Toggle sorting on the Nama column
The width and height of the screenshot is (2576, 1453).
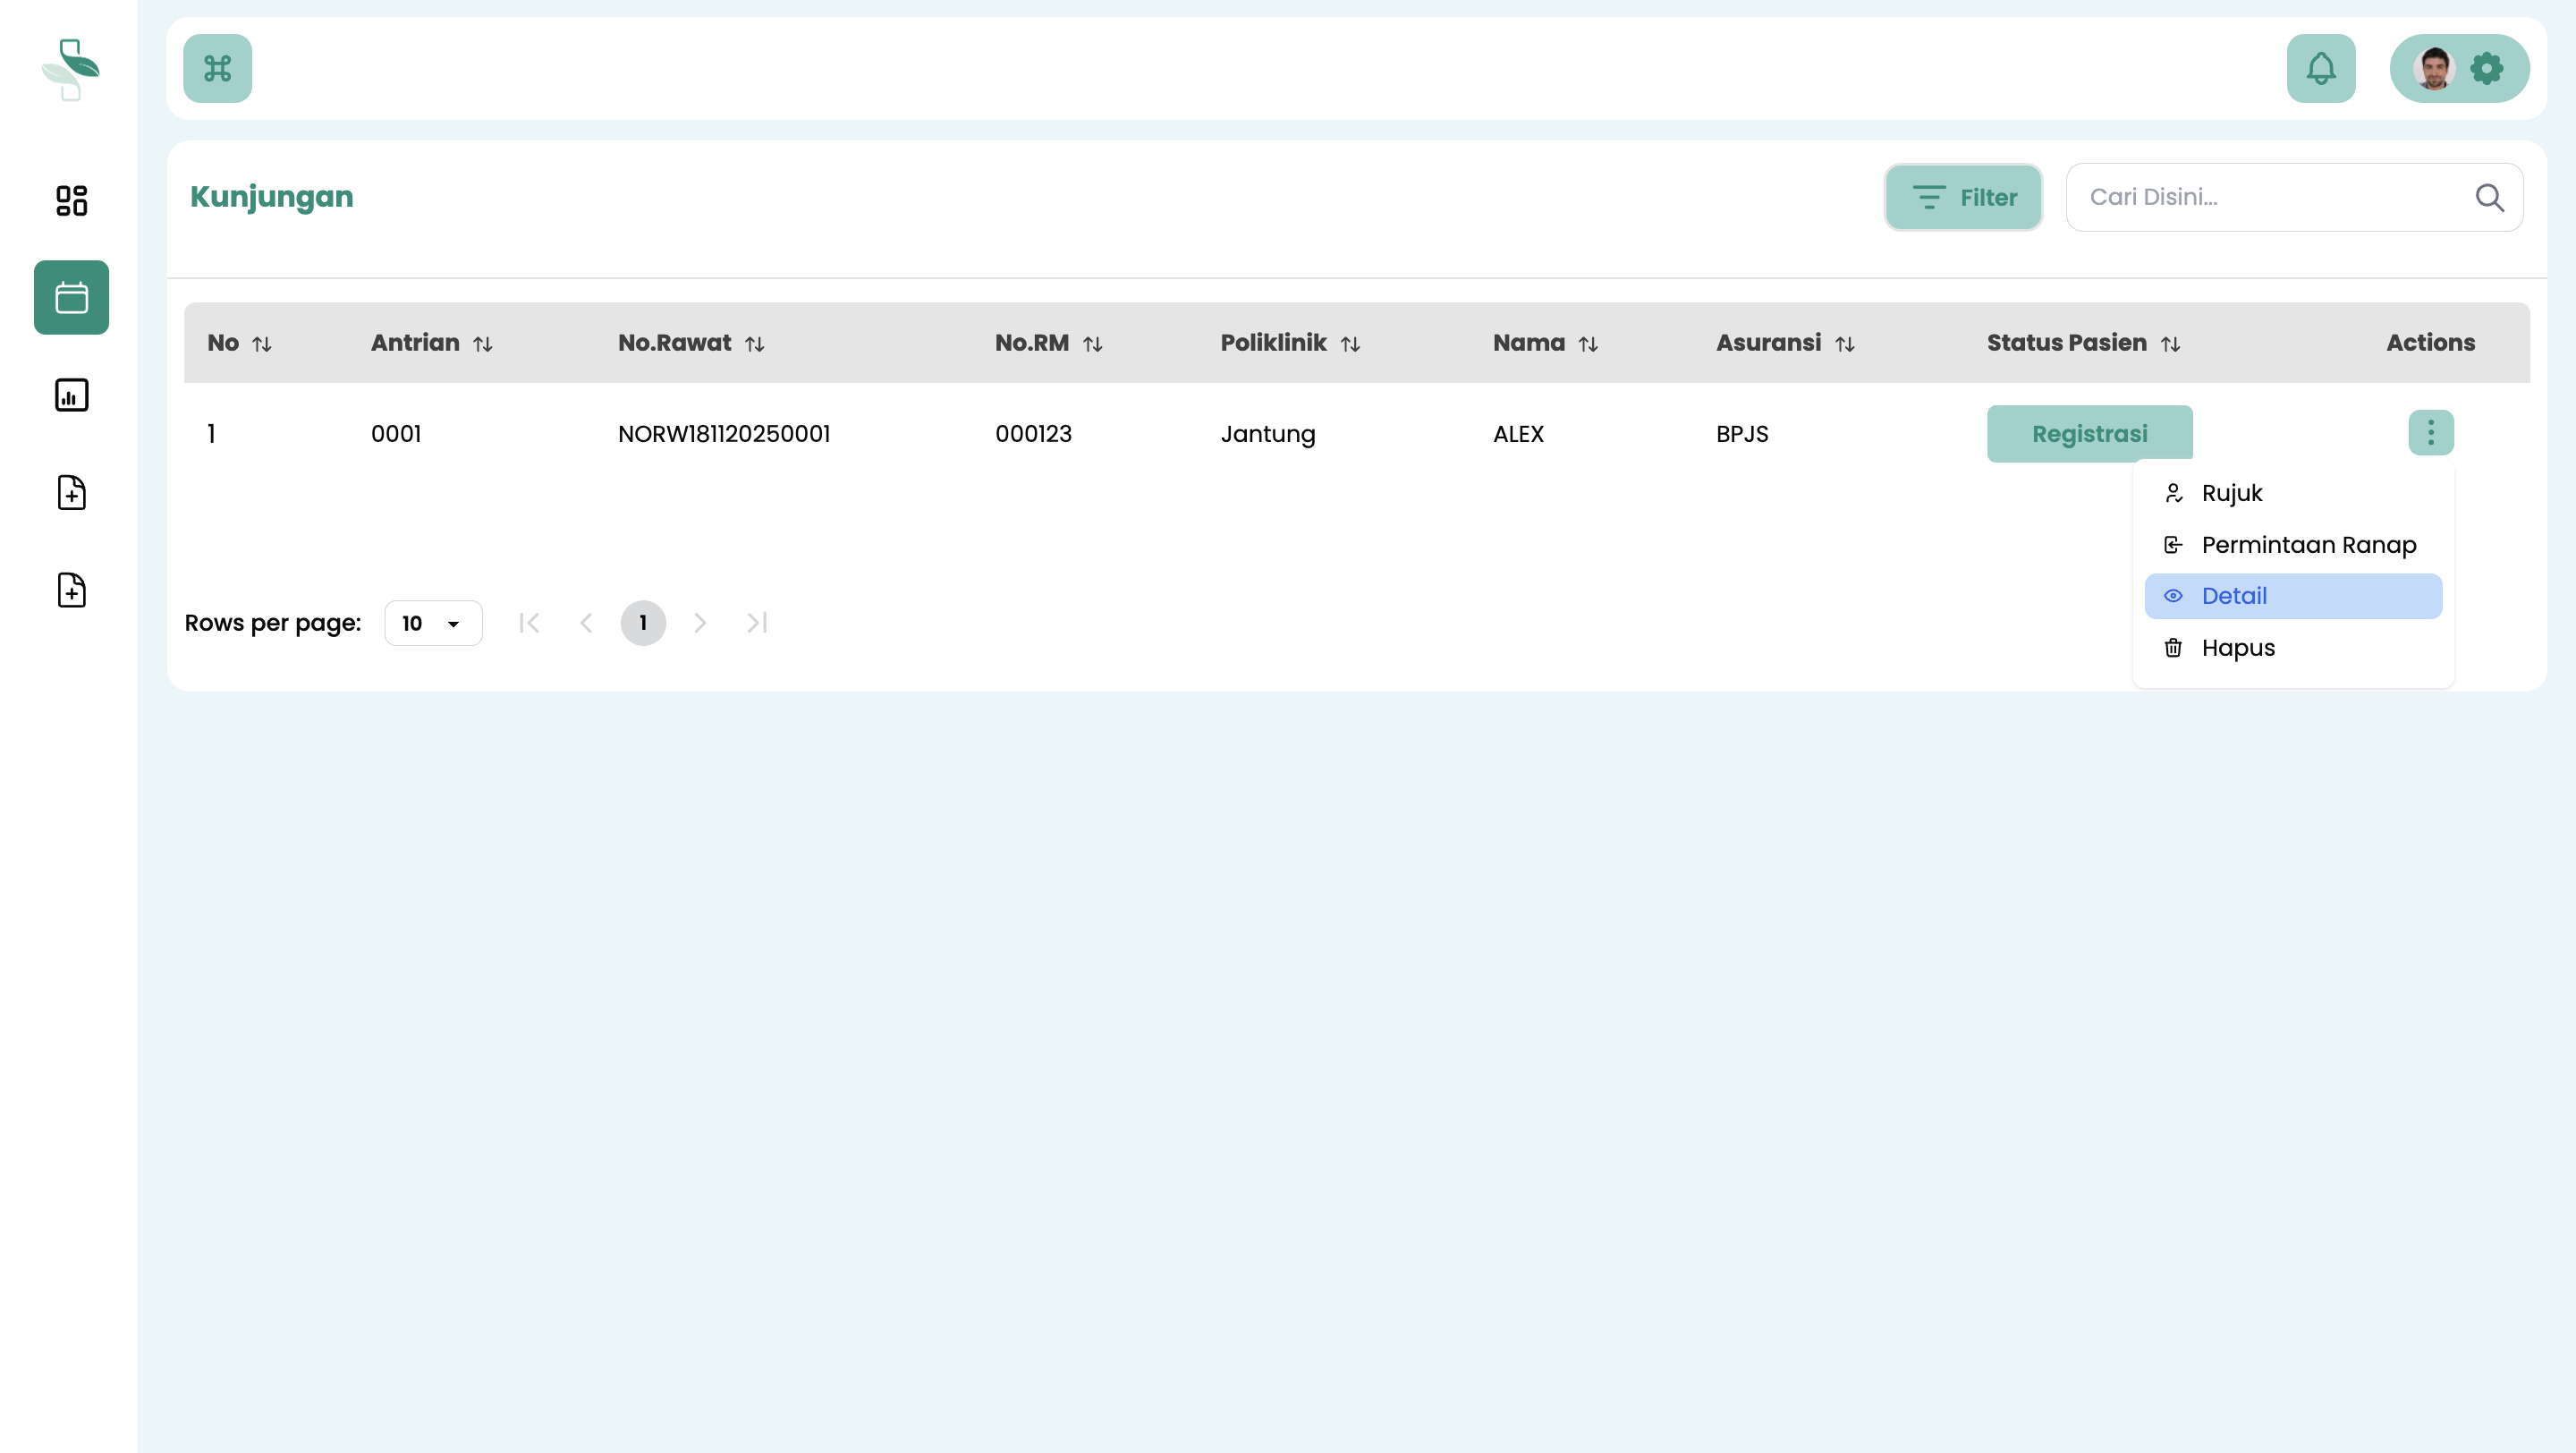click(x=1590, y=343)
